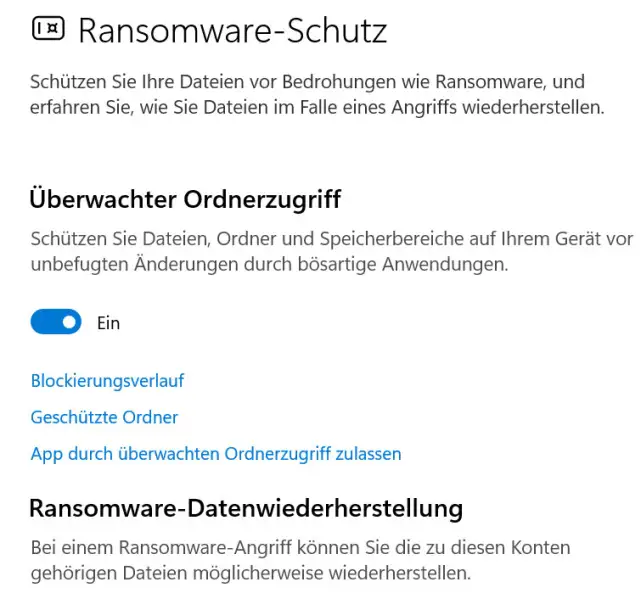Image resolution: width=640 pixels, height=610 pixels.
Task: Select the Überwachter Ordnerzugriff section heading
Action: tap(186, 200)
